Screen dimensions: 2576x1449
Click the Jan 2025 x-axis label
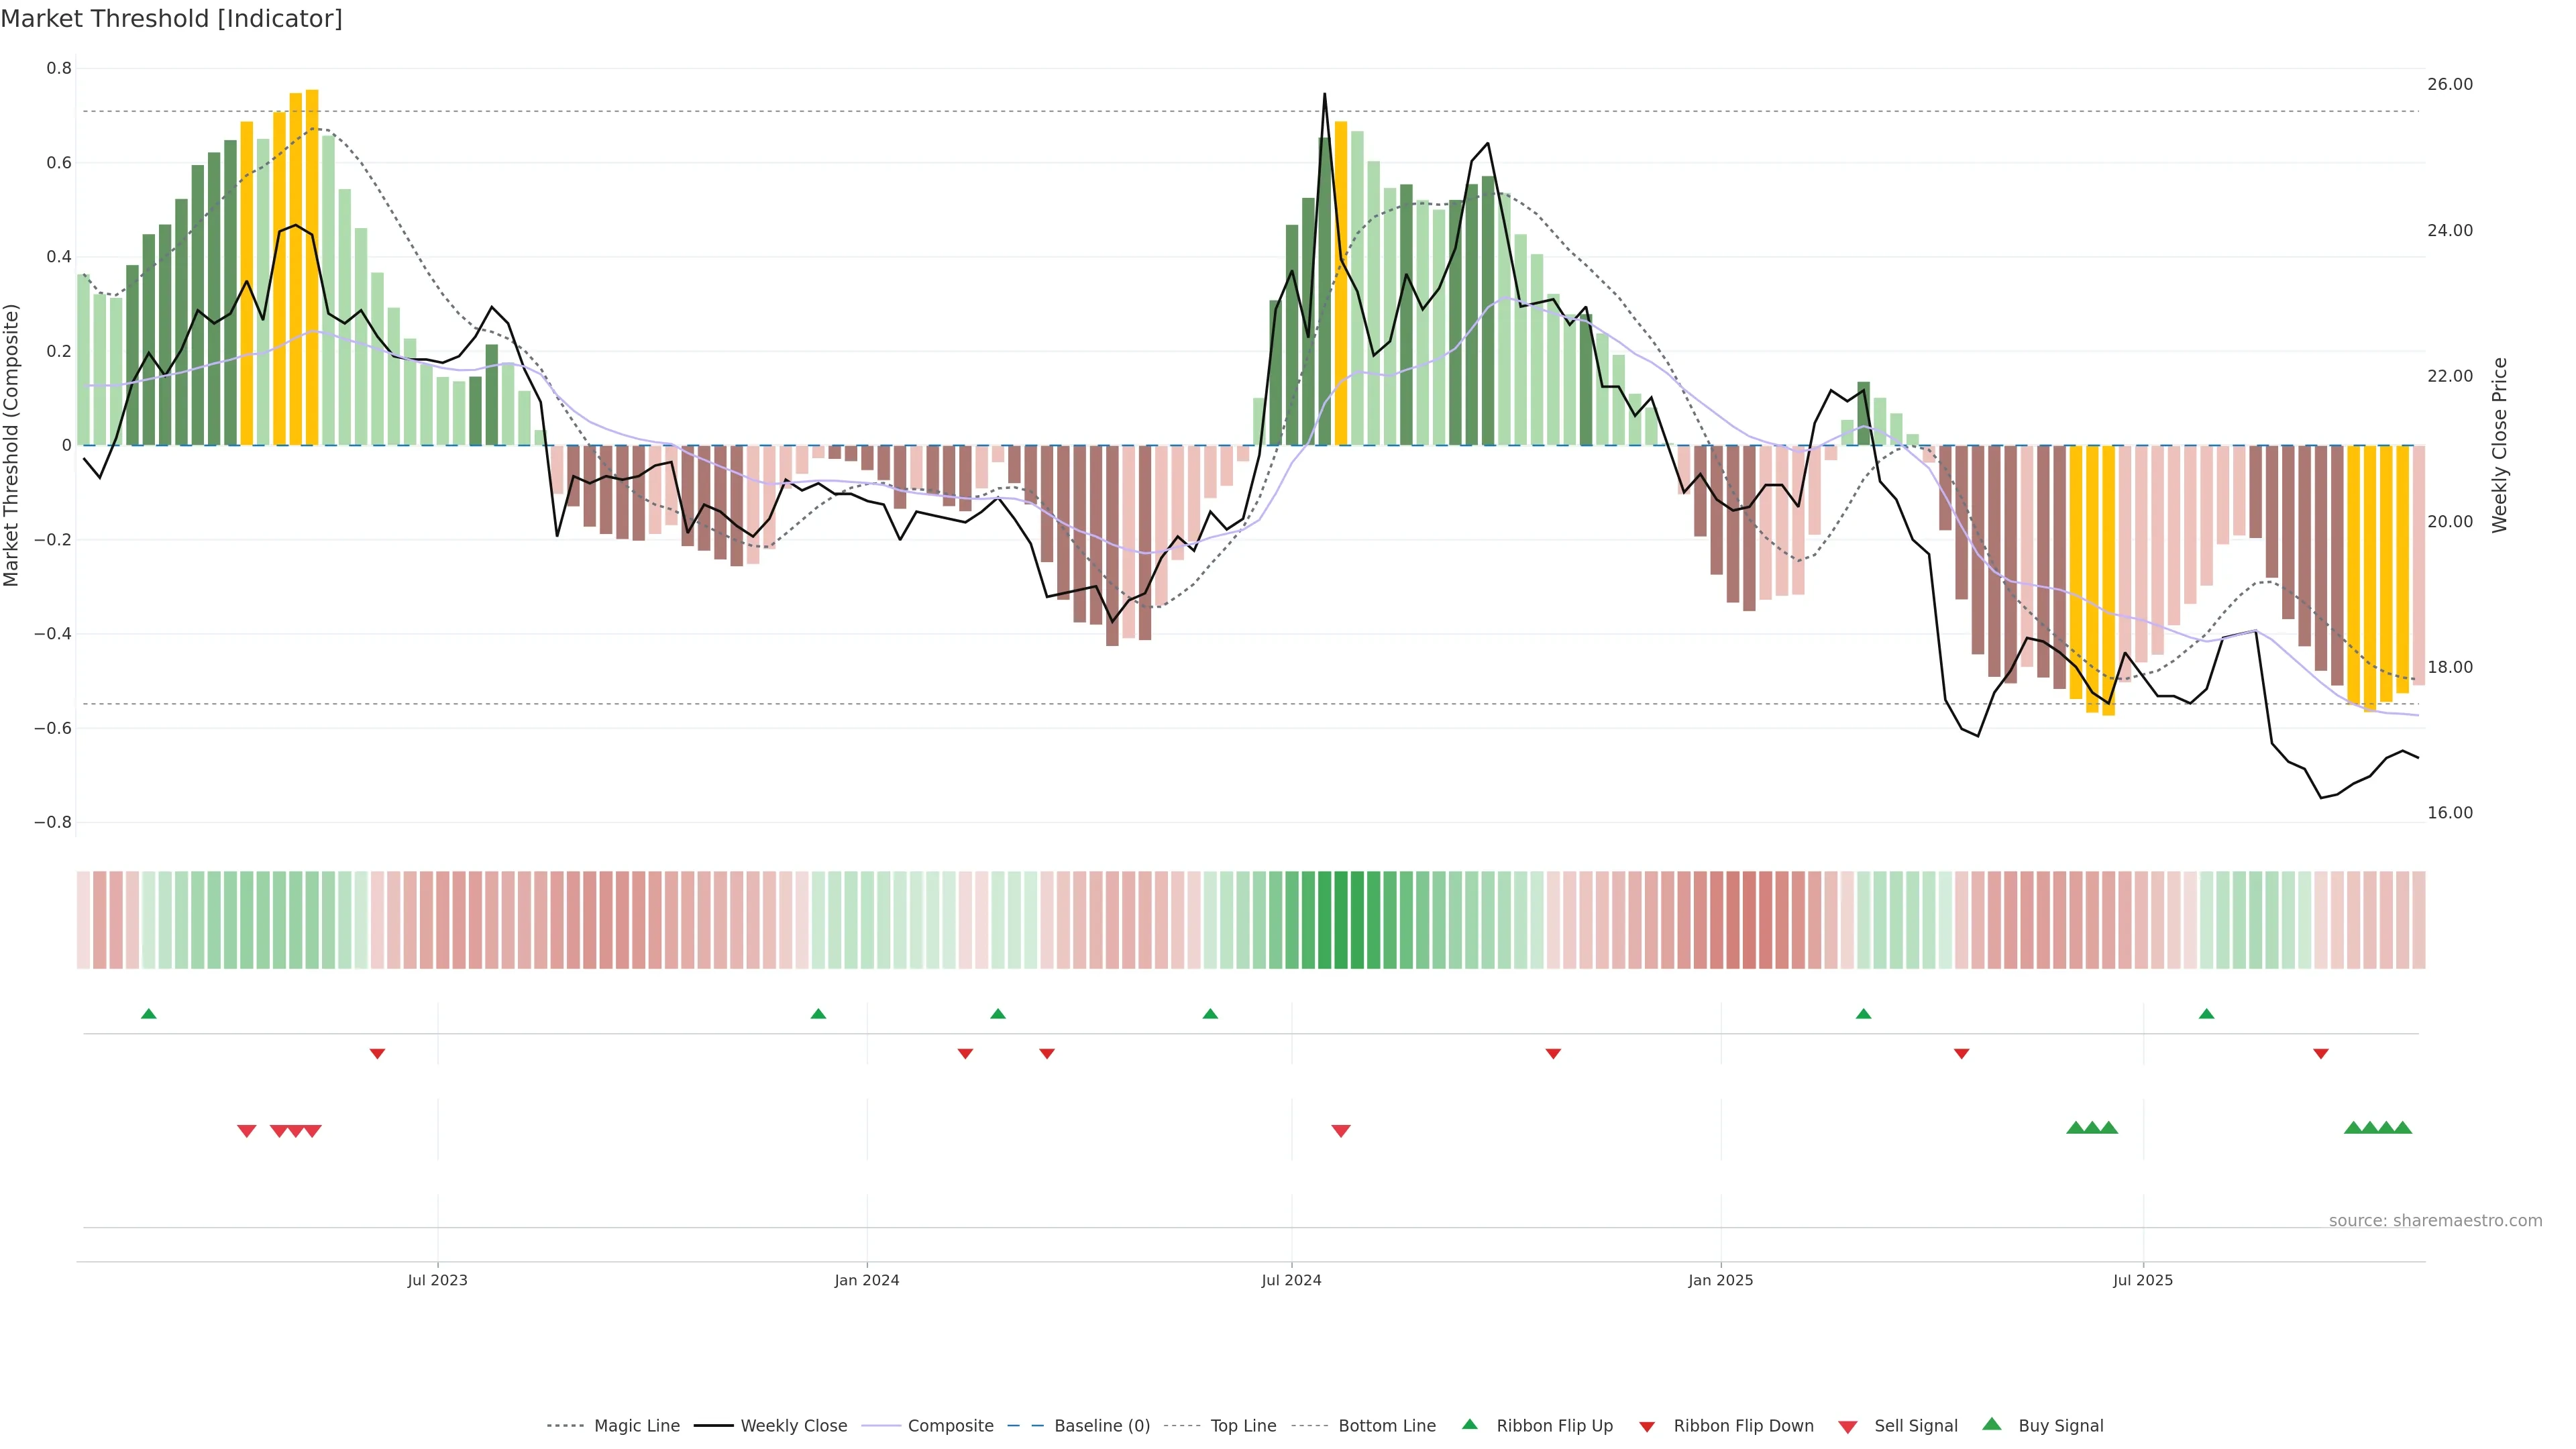tap(1720, 1280)
